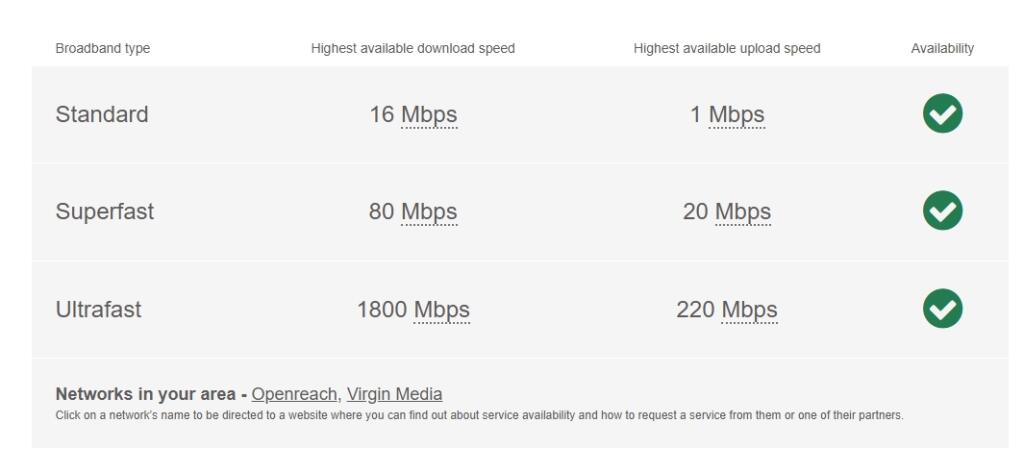Click Mbps abbreviation beside 220 upload speed
The image size is (1024, 473).
pyautogui.click(x=750, y=310)
